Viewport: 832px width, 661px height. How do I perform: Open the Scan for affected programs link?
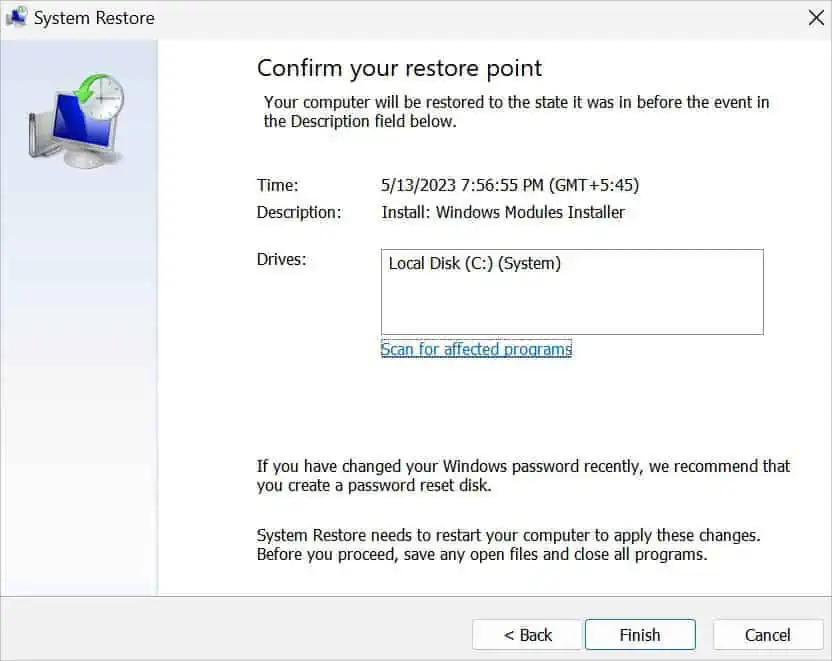476,349
